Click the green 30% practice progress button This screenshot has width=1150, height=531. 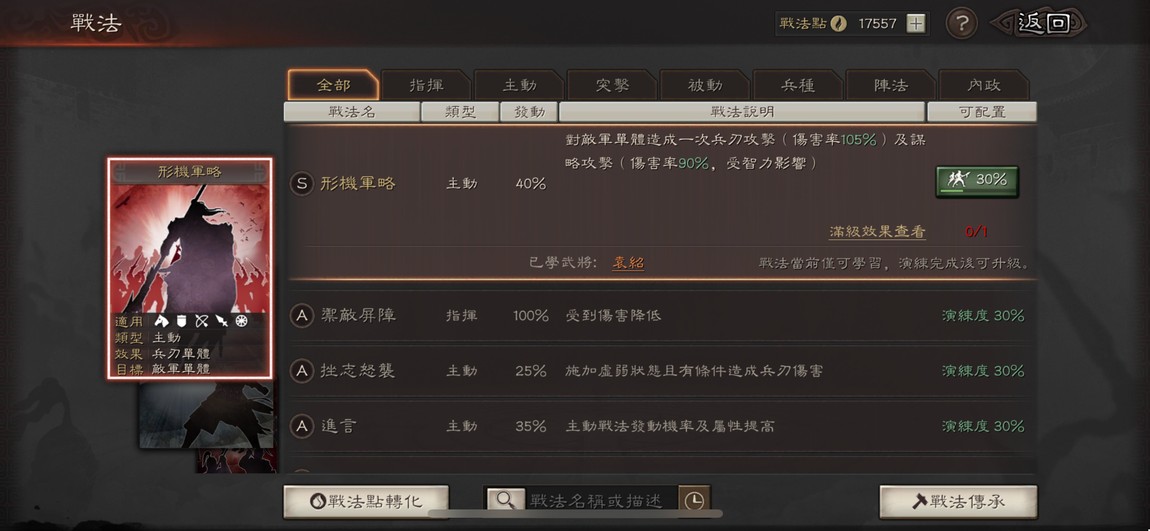[977, 180]
